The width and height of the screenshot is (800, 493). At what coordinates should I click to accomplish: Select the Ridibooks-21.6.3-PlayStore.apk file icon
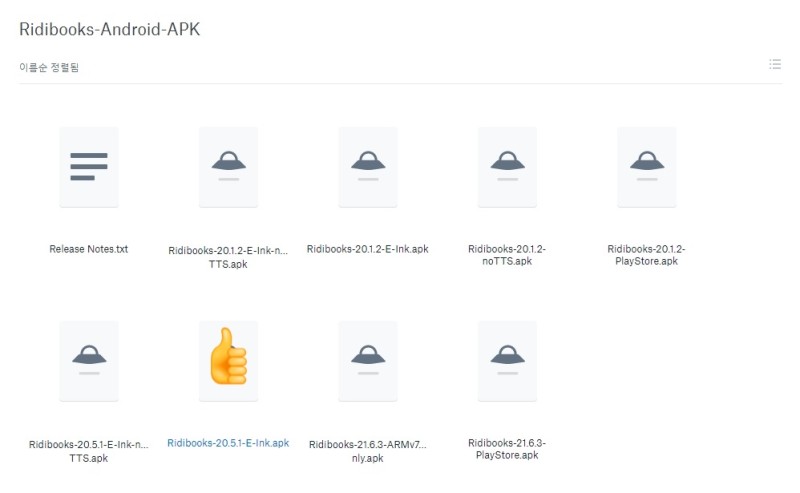[x=507, y=361]
